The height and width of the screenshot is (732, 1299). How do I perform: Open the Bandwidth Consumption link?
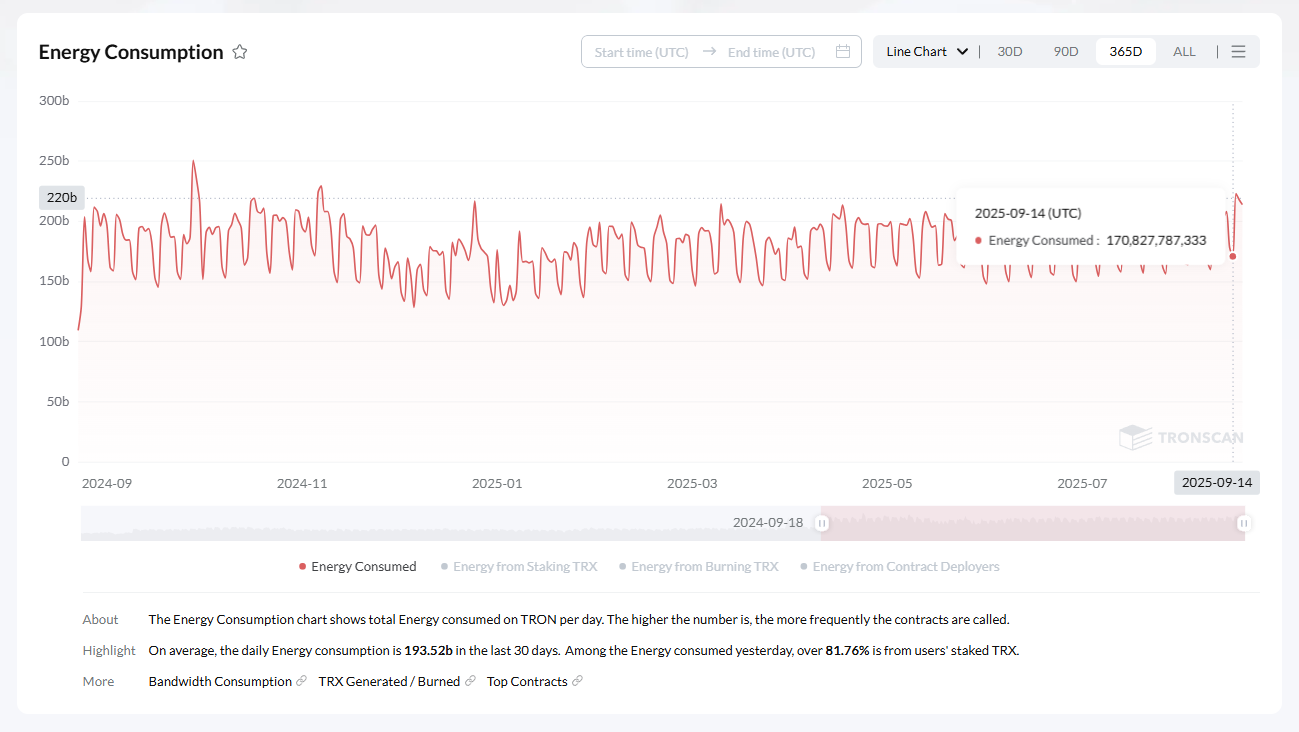click(220, 681)
